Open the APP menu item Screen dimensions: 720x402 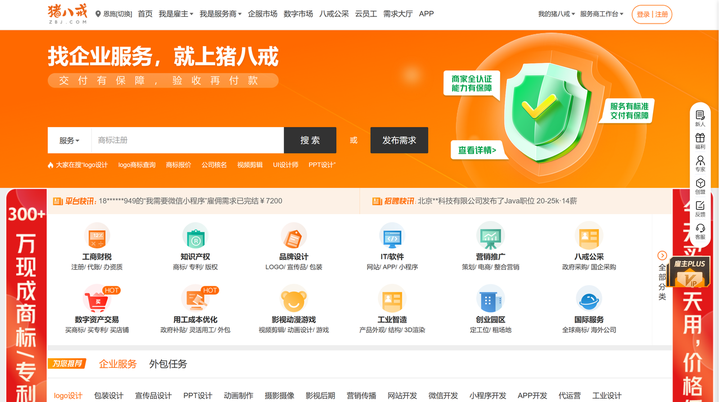pos(427,14)
